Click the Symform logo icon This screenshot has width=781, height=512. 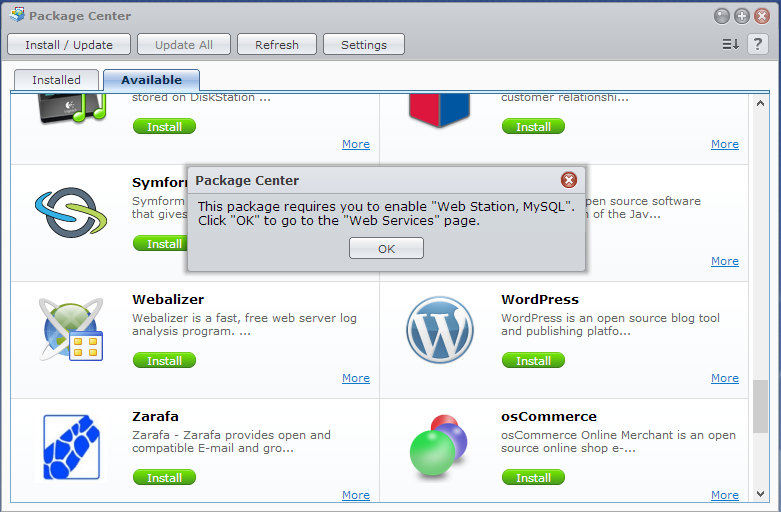[x=71, y=213]
